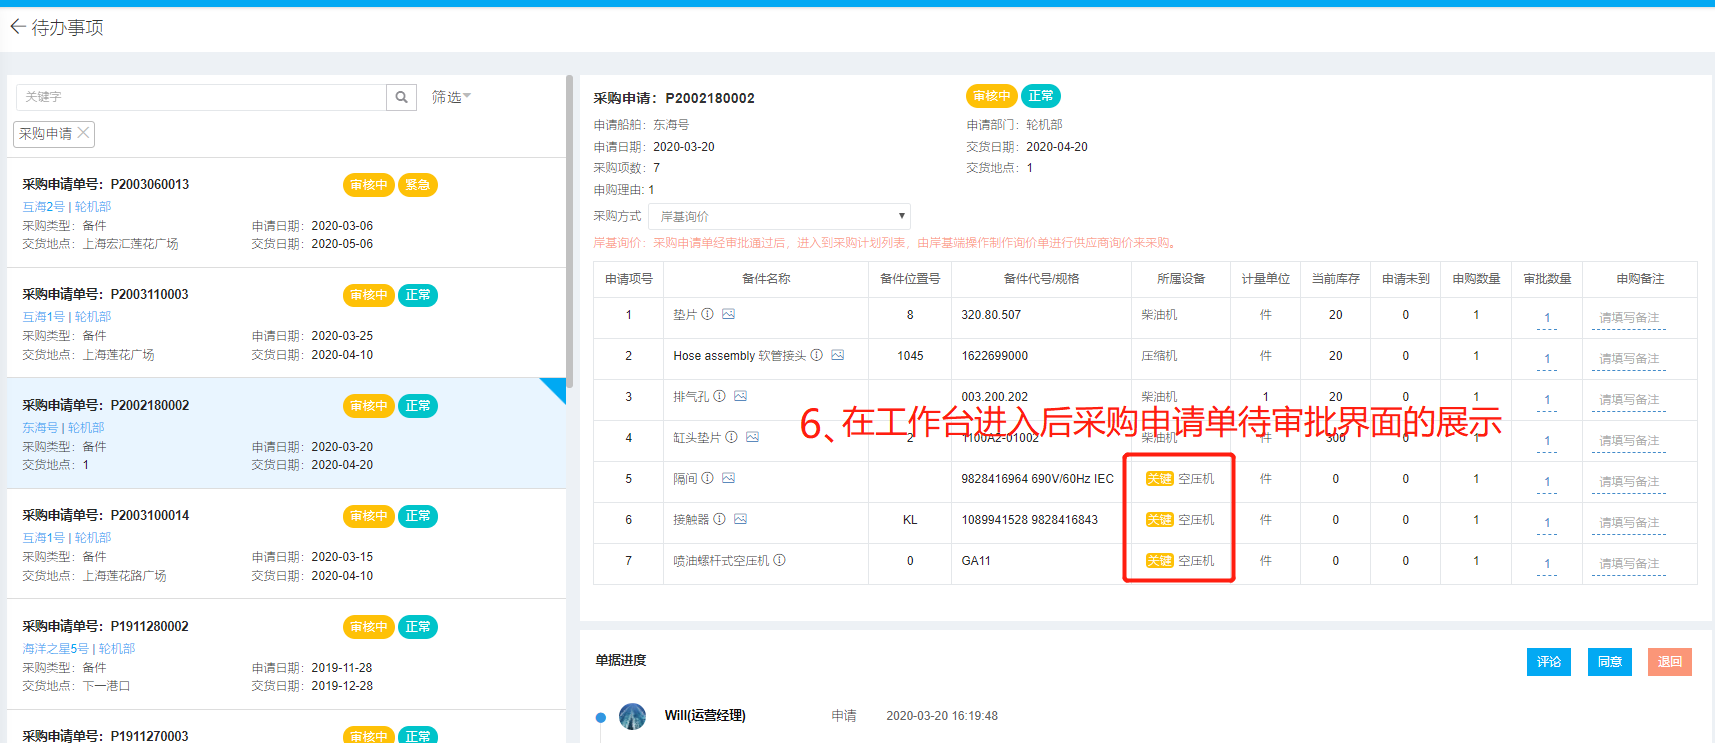Click Will(运营经理) avatar in progress
Image resolution: width=1715 pixels, height=743 pixels.
click(x=632, y=716)
